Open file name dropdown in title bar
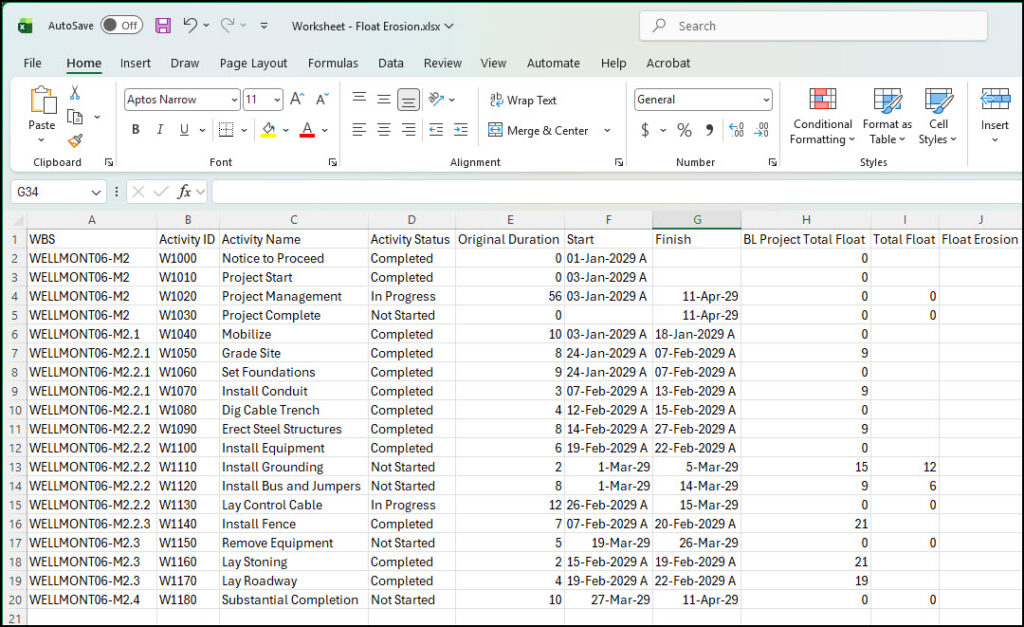 [449, 26]
